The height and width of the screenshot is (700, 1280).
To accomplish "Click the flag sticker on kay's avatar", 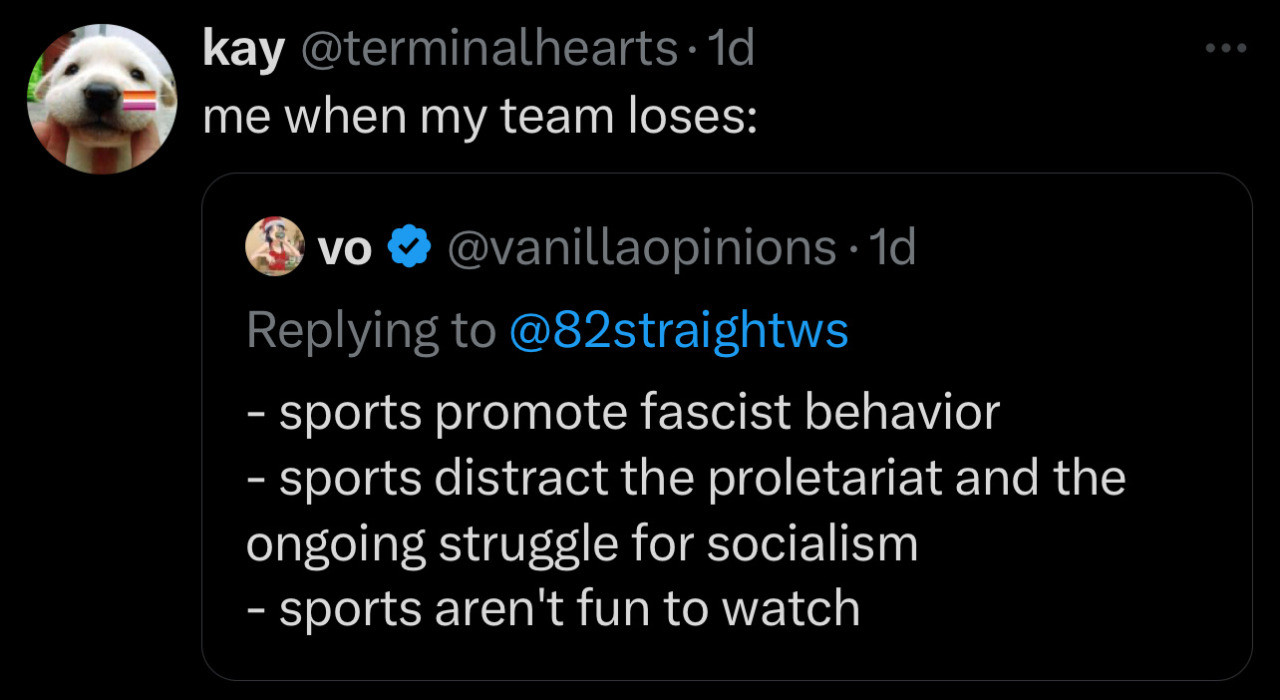I will click(x=139, y=99).
